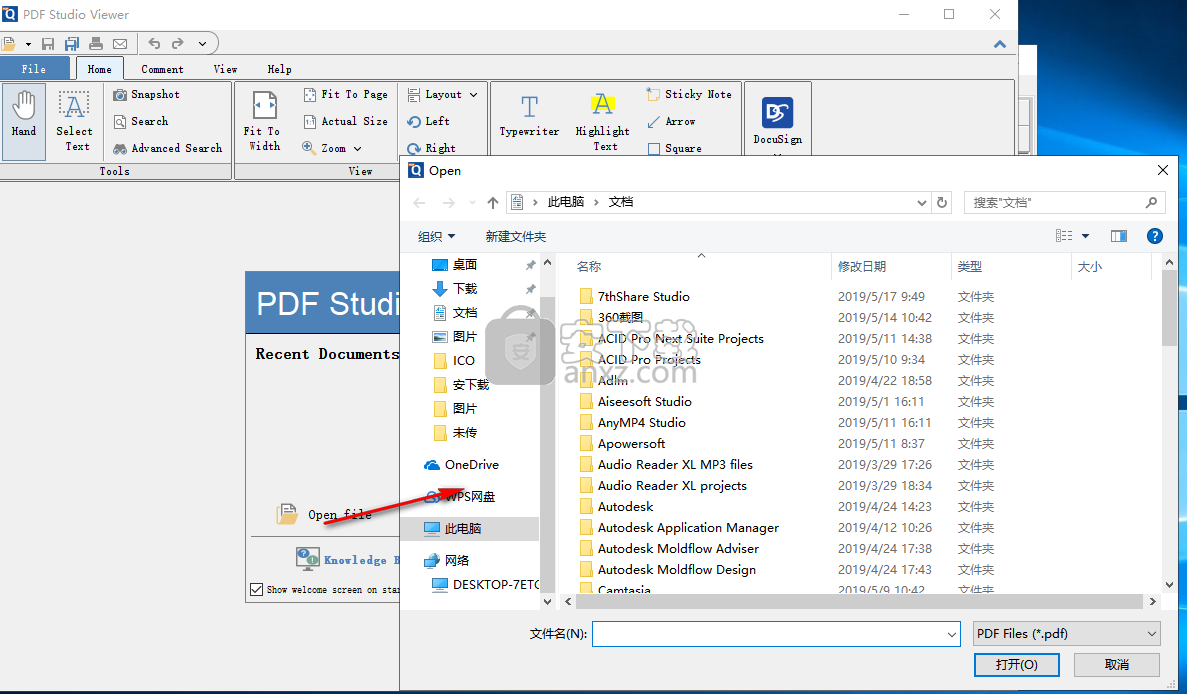Viewport: 1187px width, 694px height.
Task: Click the Save As toolbar icon
Action: [x=72, y=44]
